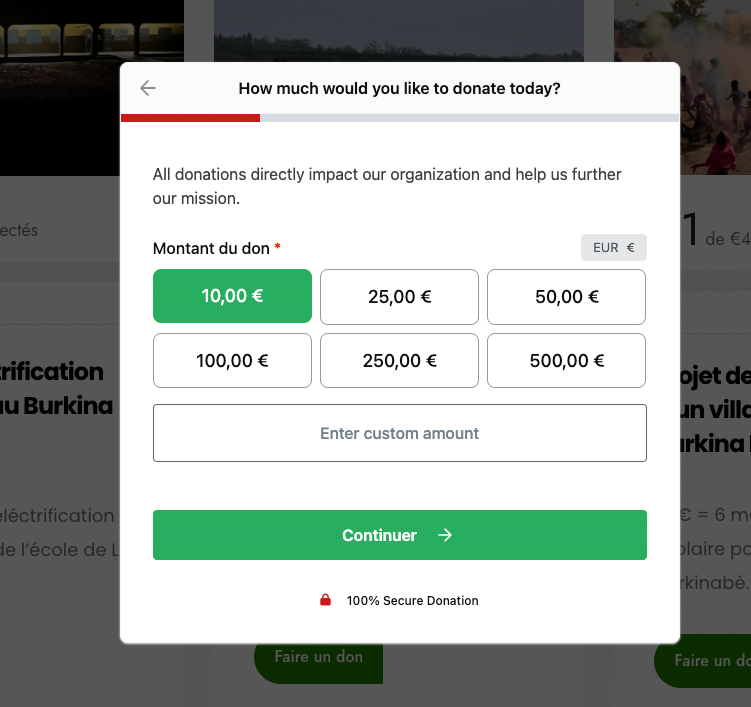Click the 100% Secure Donation label
The image size is (751, 707).
412,601
